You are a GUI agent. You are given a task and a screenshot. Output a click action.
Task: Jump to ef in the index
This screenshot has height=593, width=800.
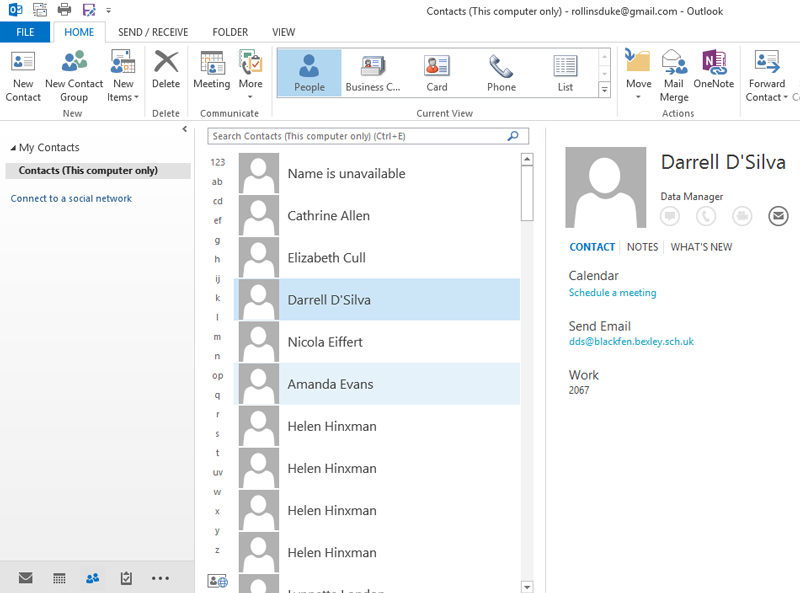(218, 220)
